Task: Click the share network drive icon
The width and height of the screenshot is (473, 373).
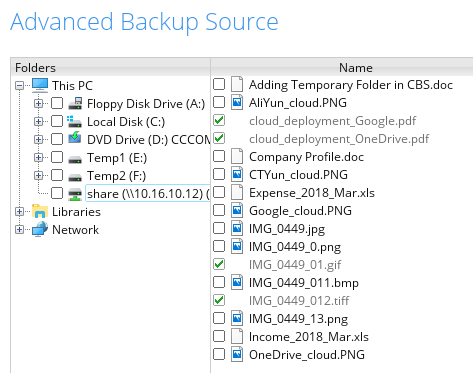Action: (x=75, y=193)
